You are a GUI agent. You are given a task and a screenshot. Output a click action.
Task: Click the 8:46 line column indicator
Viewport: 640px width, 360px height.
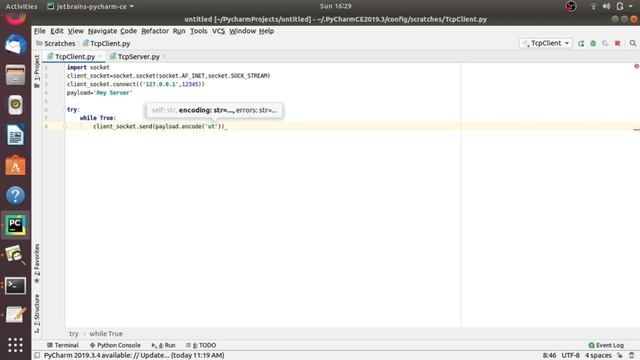[549, 356]
